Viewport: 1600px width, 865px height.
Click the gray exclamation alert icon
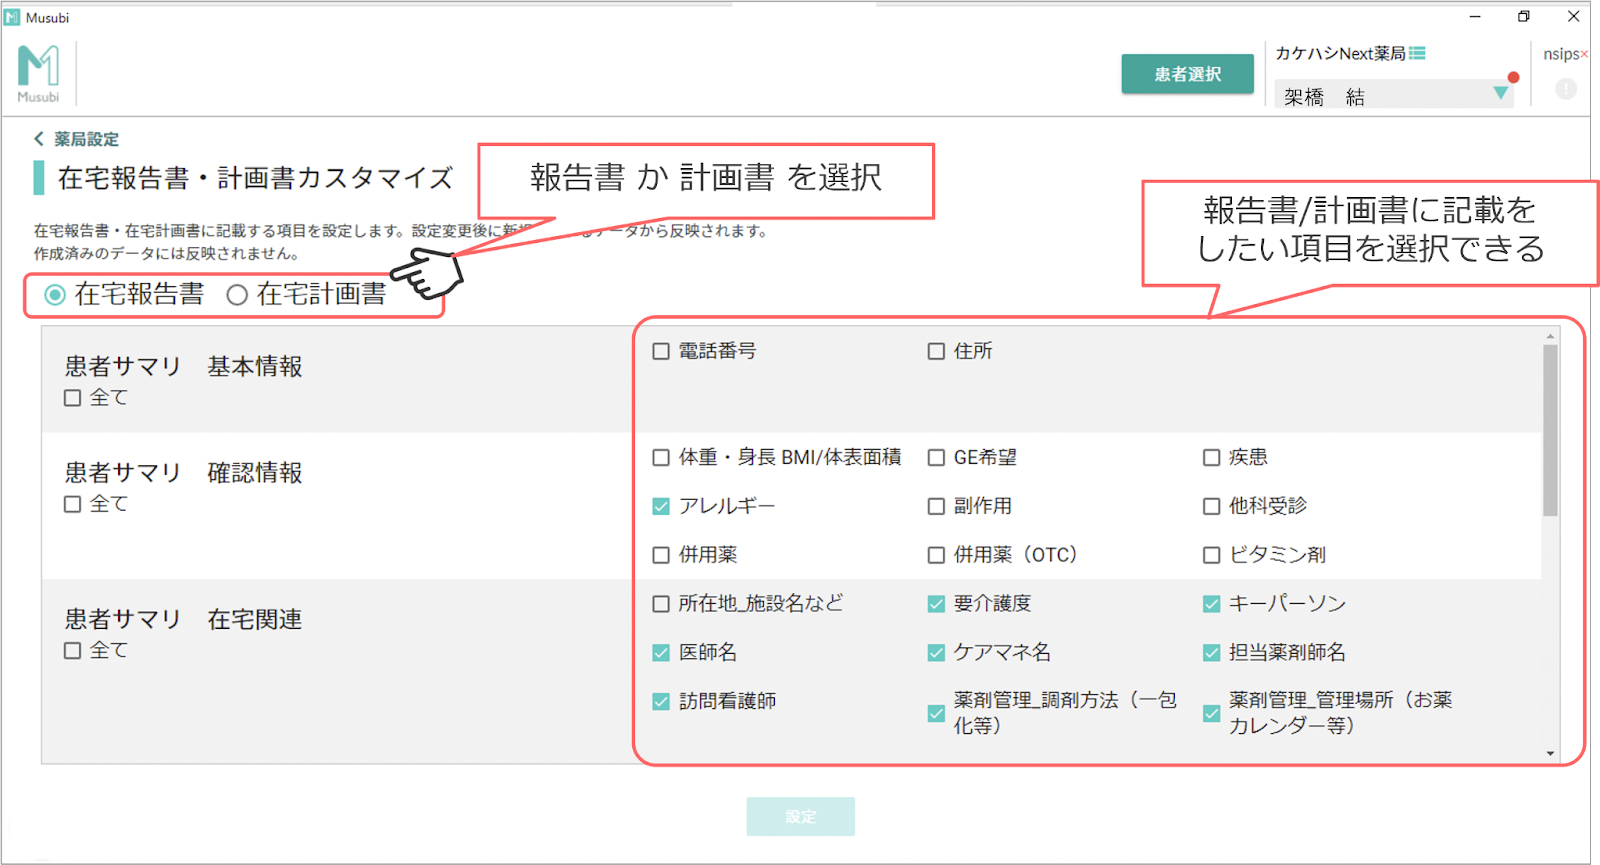[x=1566, y=89]
